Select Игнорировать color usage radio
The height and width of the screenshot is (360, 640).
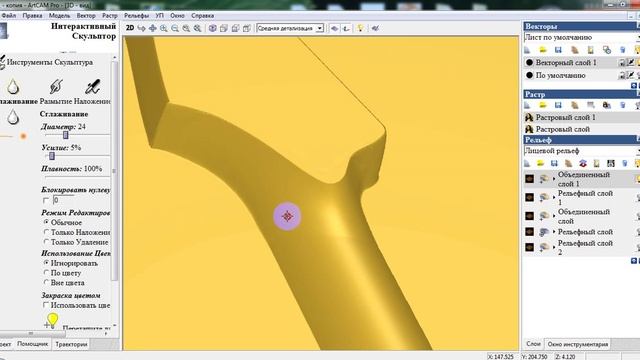click(46, 263)
